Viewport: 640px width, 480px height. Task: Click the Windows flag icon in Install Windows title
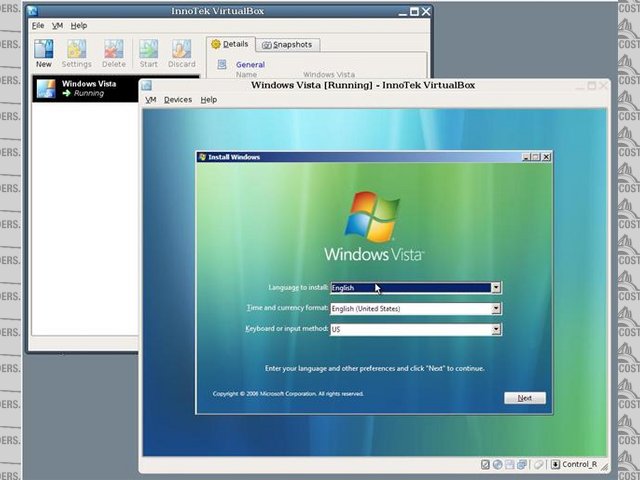[202, 157]
